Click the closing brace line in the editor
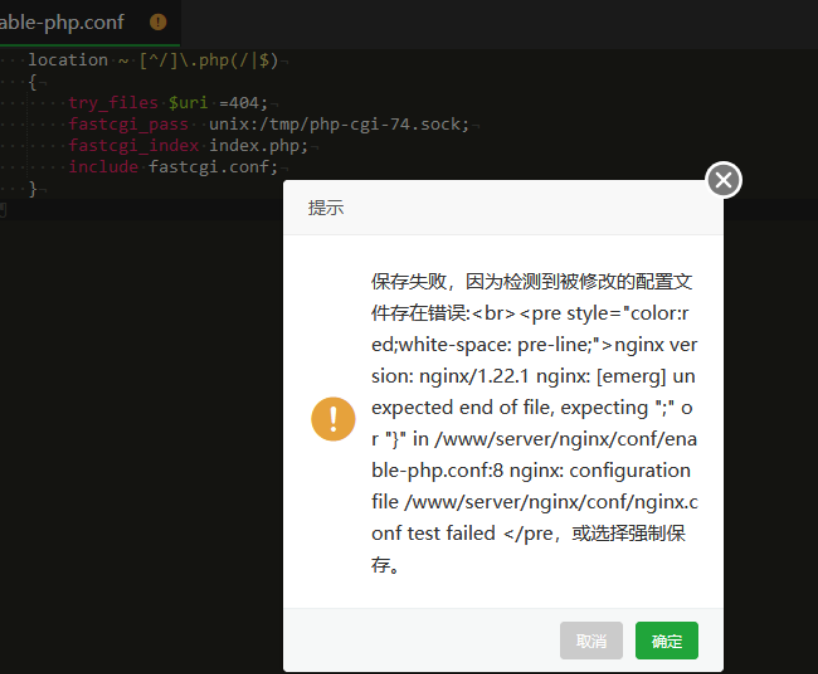 [32, 188]
